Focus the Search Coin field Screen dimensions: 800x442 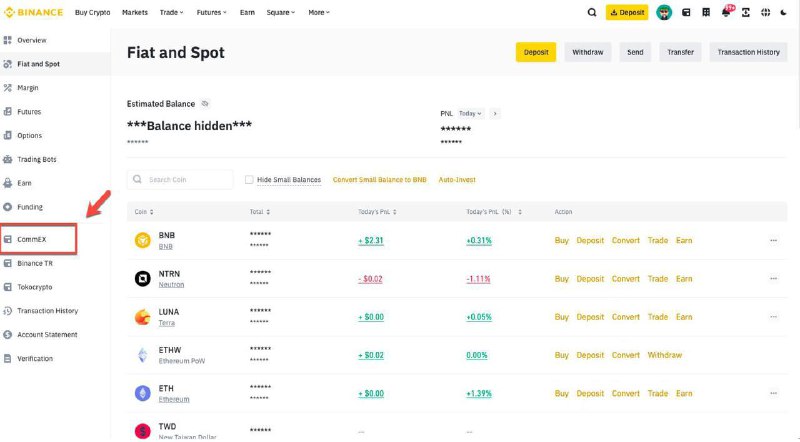[180, 180]
